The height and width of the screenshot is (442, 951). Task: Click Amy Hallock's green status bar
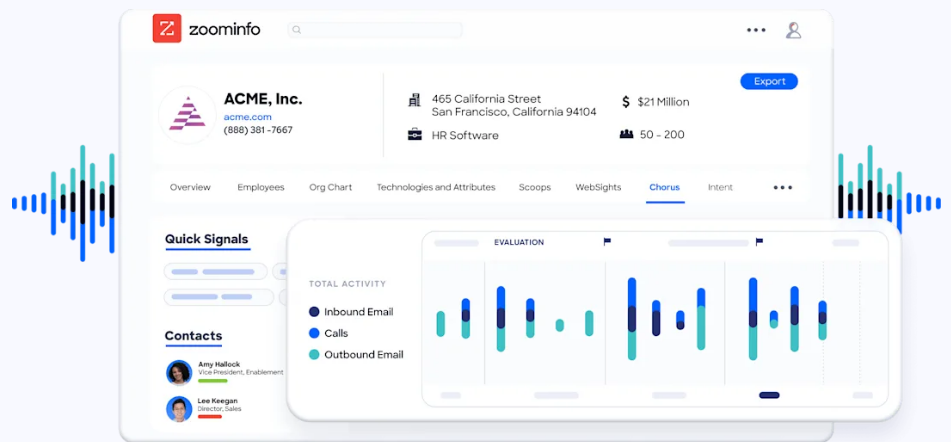pyautogui.click(x=213, y=381)
